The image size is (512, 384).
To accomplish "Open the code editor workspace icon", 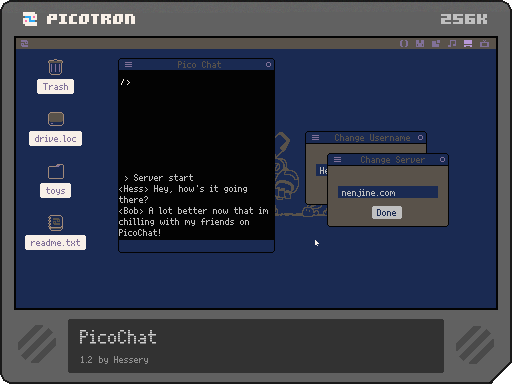I will [404, 44].
